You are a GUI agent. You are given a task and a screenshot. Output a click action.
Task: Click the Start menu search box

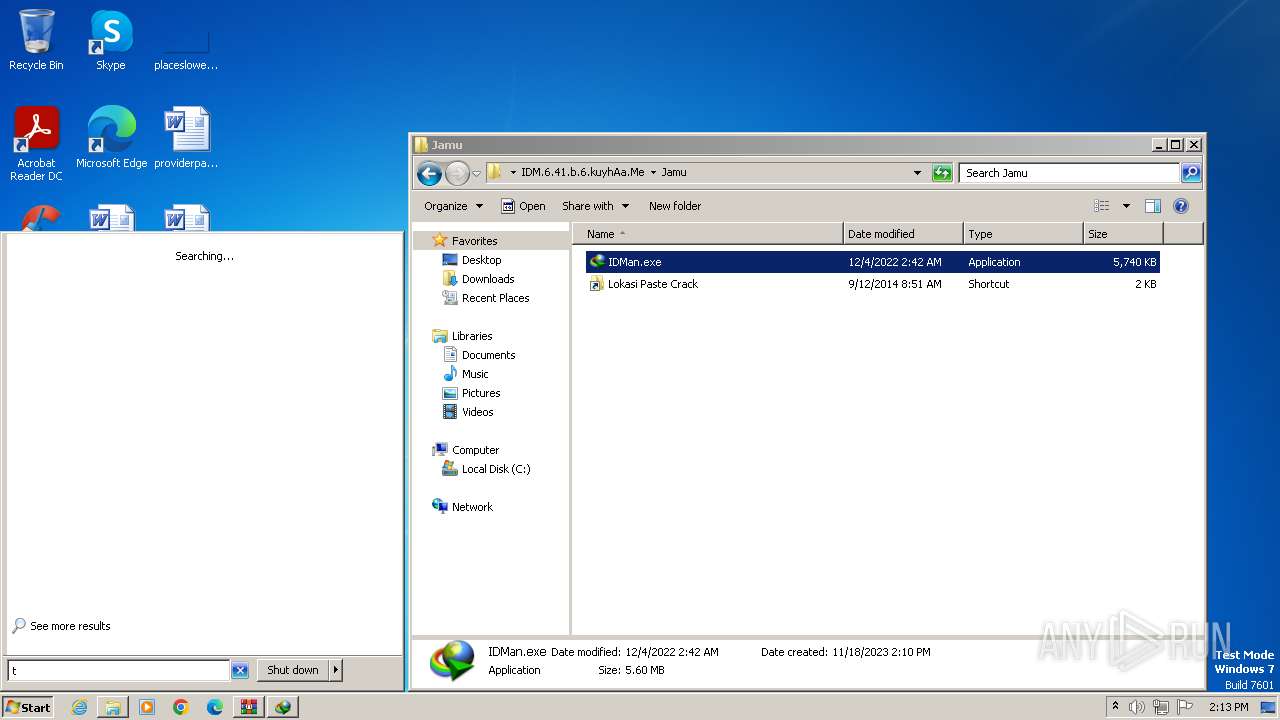coord(118,671)
